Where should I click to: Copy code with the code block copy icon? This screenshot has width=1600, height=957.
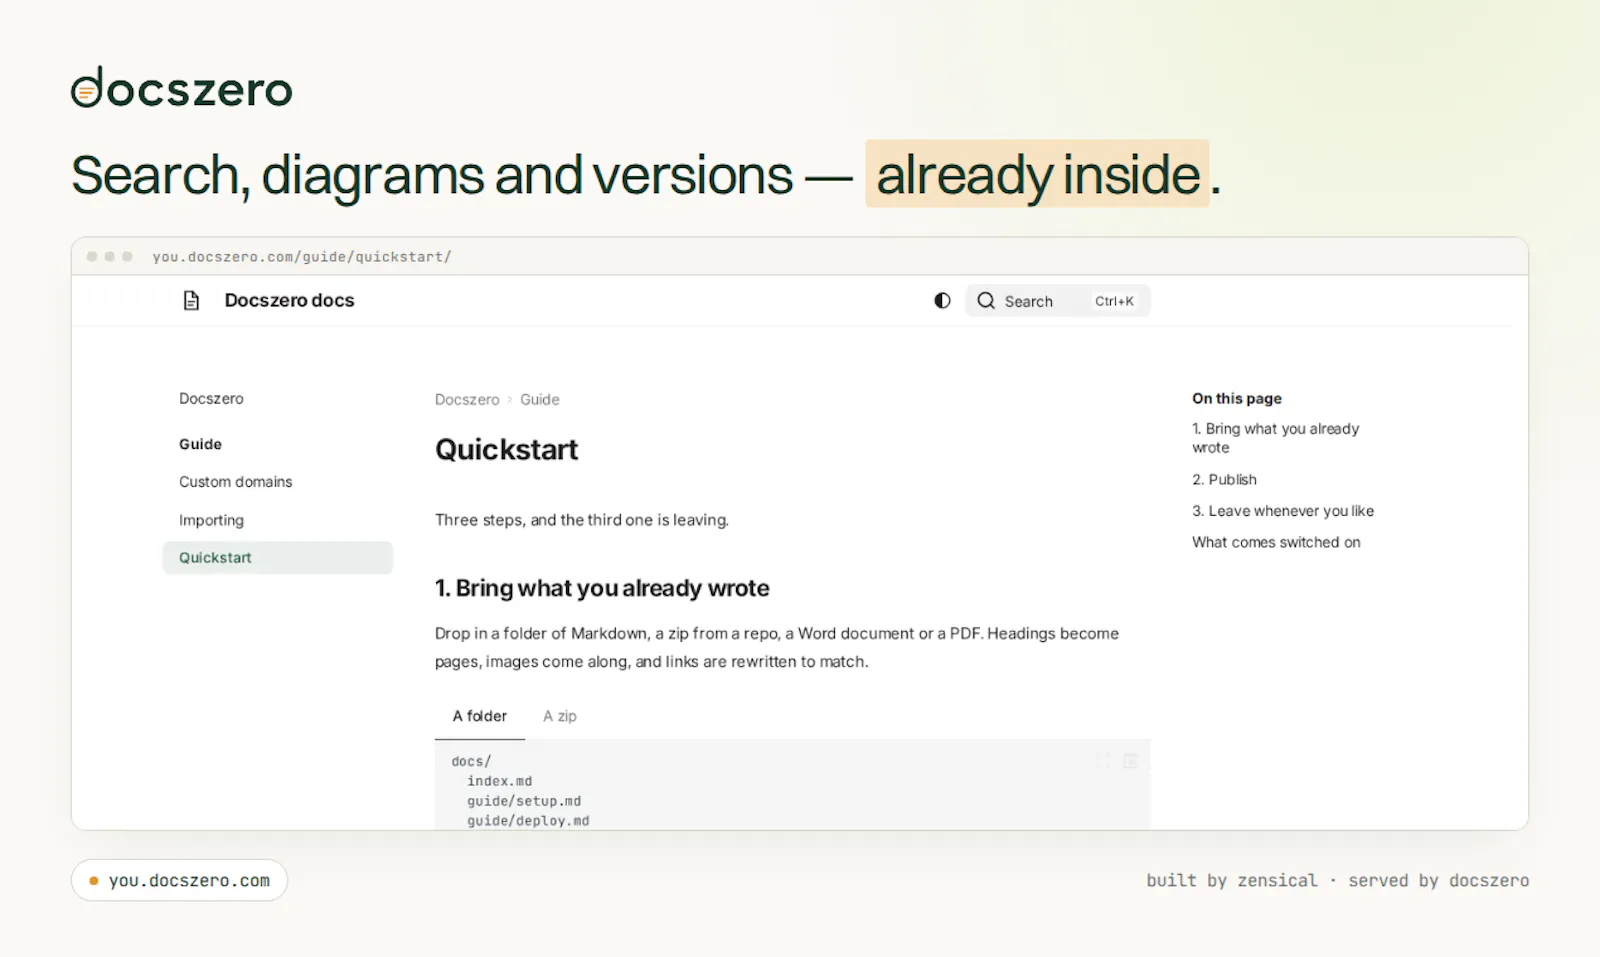pos(1130,761)
